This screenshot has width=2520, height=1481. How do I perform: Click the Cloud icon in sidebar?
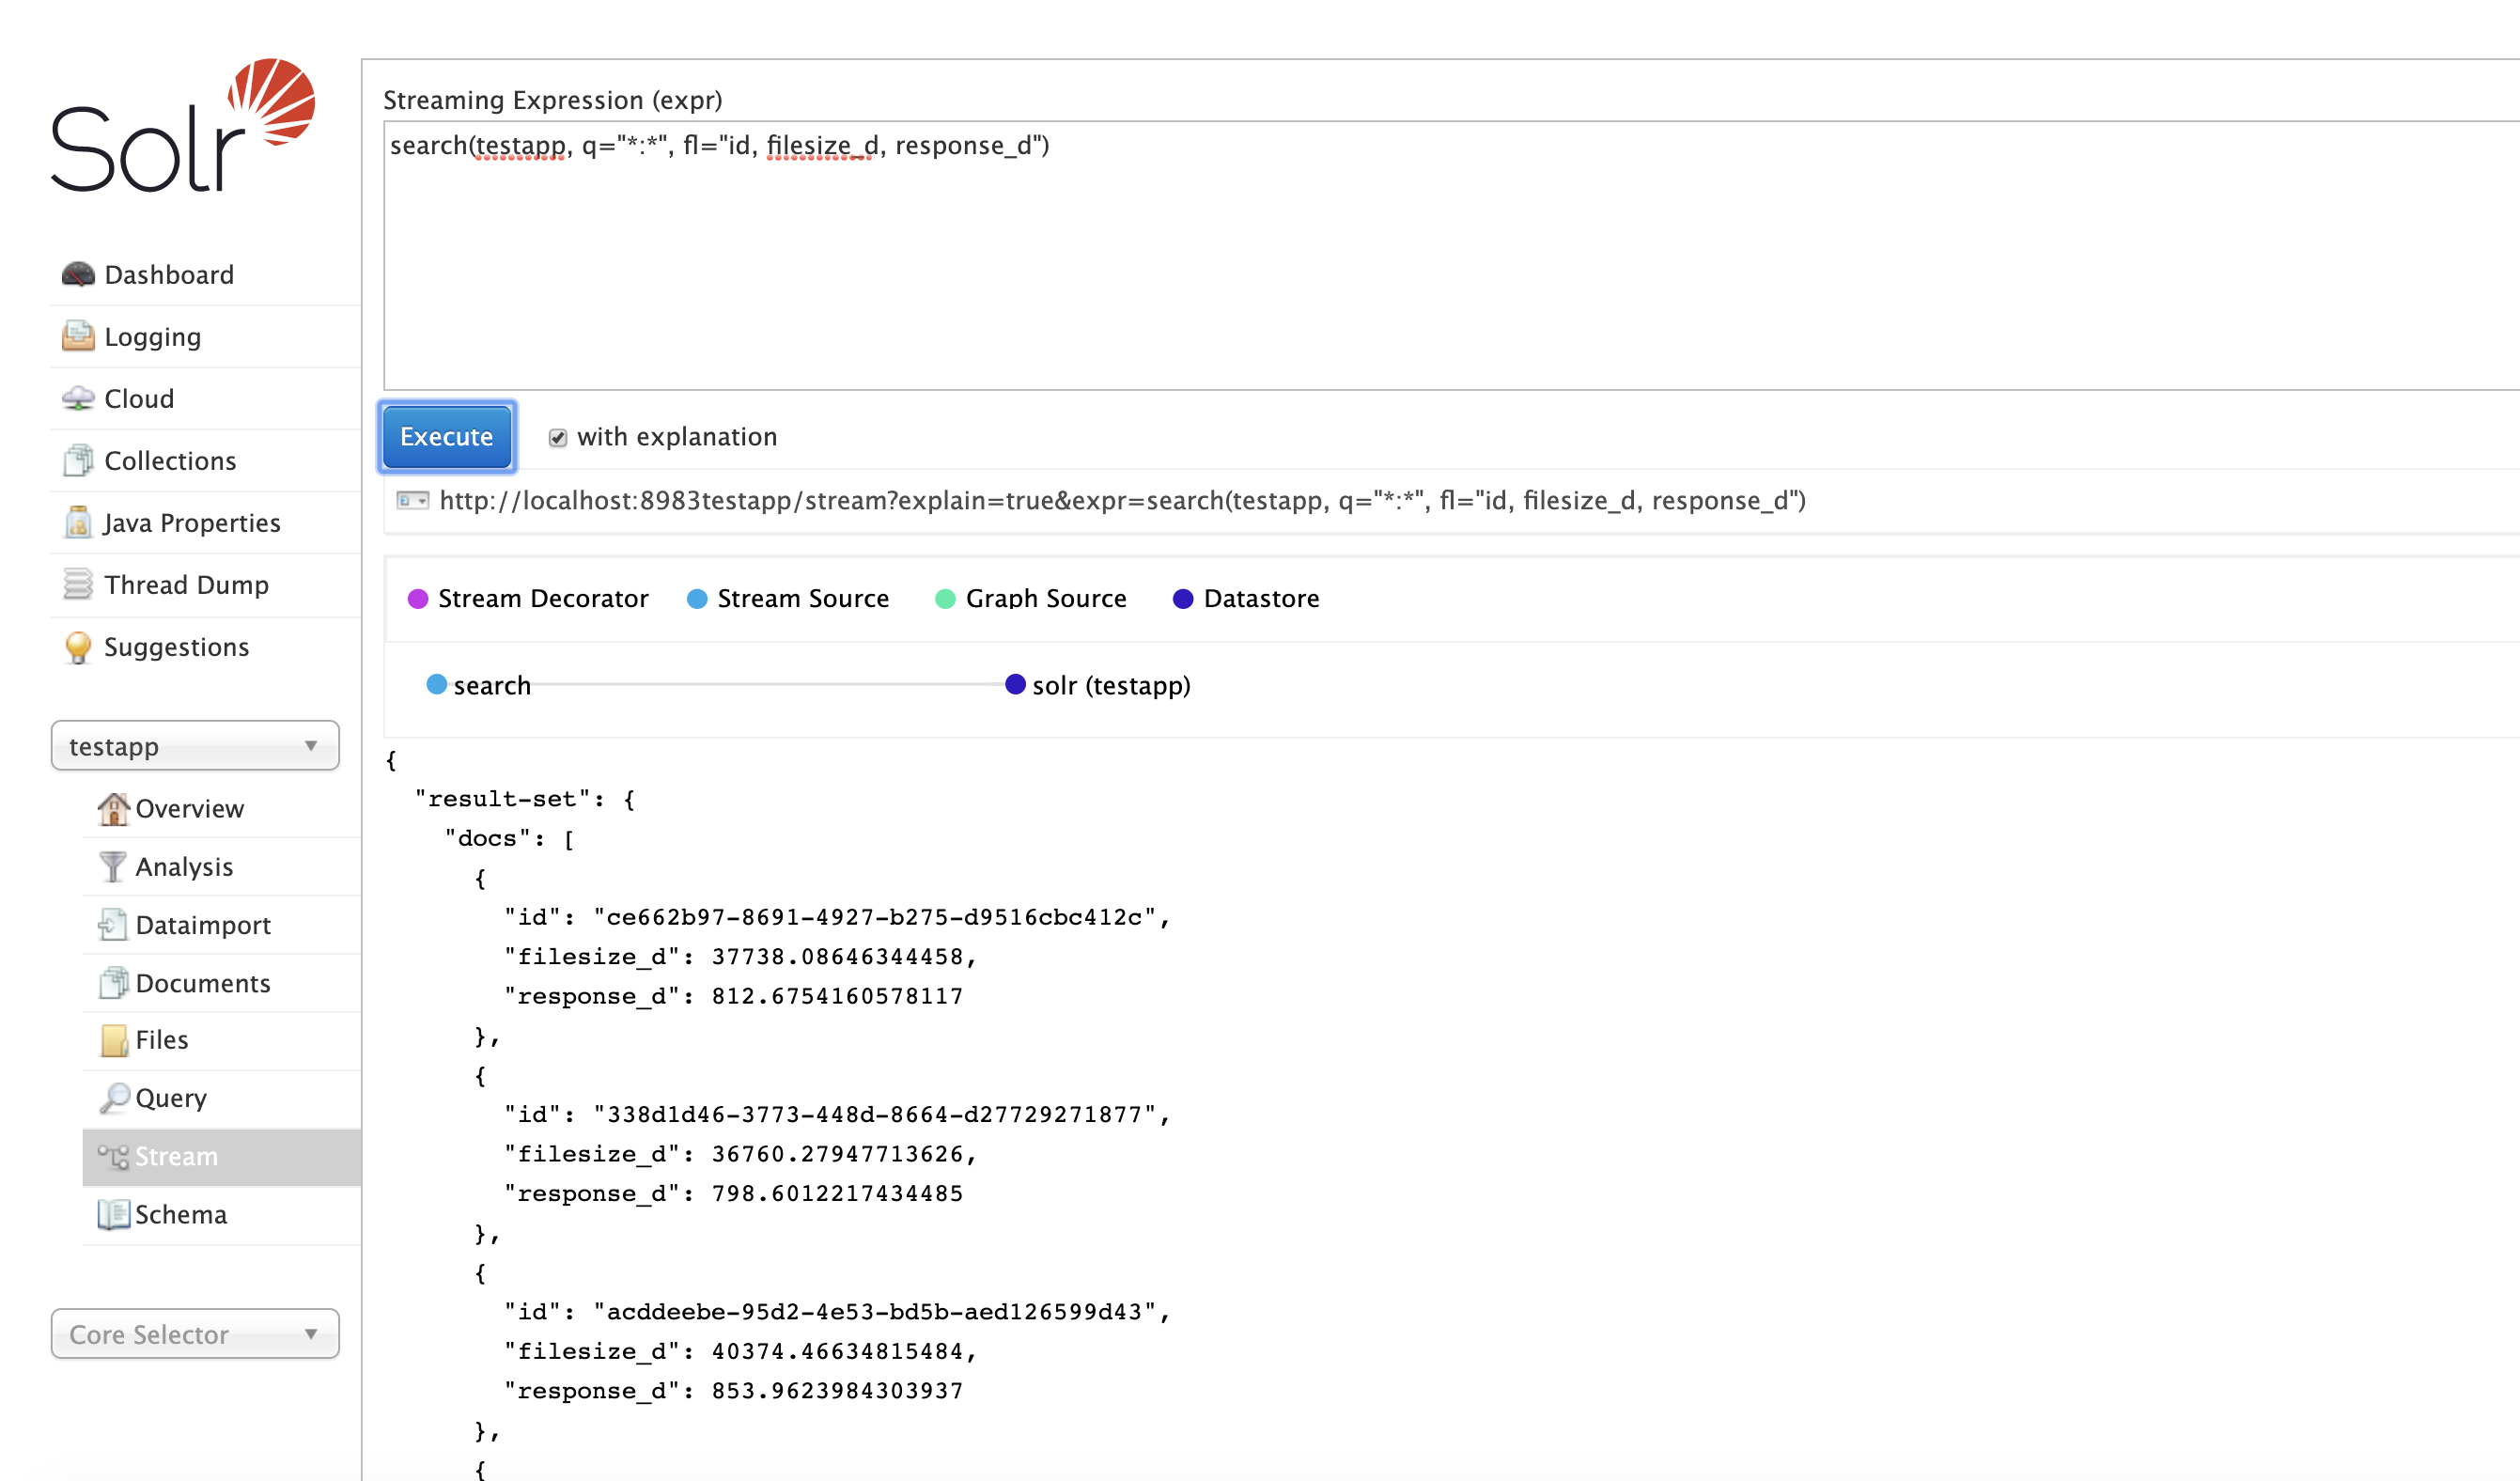tap(78, 398)
